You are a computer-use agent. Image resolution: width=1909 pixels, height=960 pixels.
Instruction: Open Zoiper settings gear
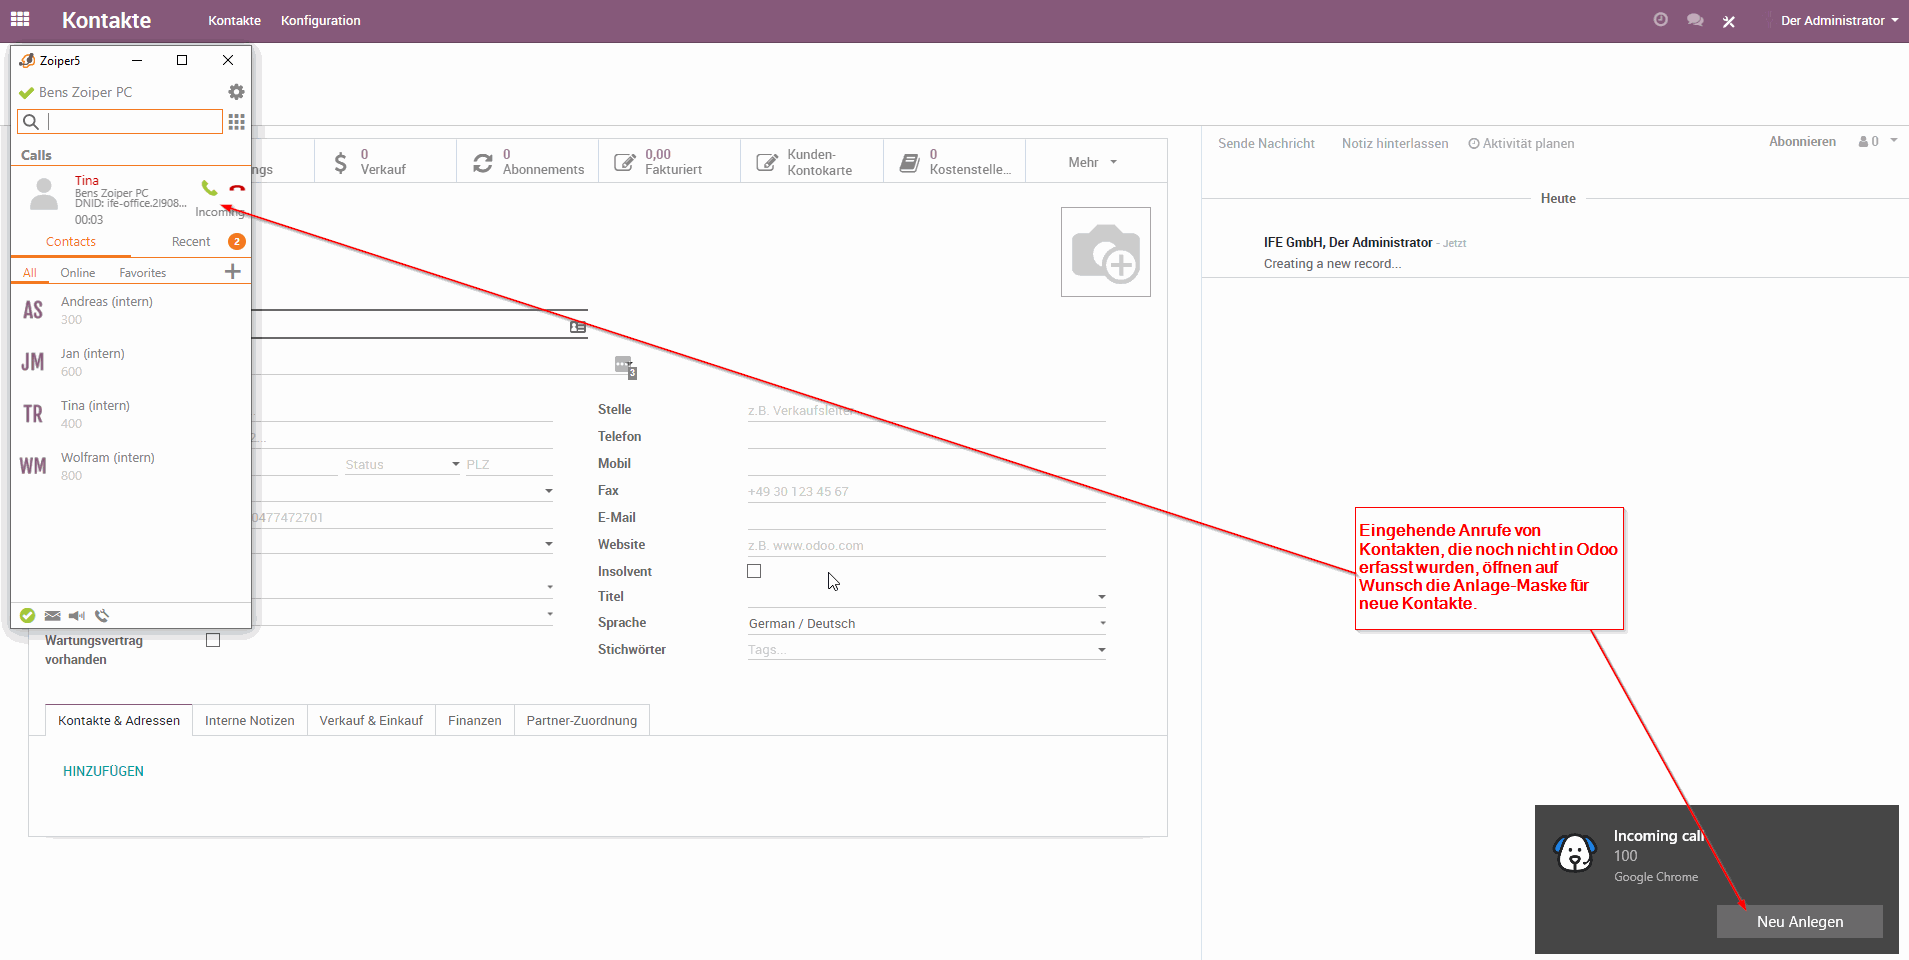(236, 92)
